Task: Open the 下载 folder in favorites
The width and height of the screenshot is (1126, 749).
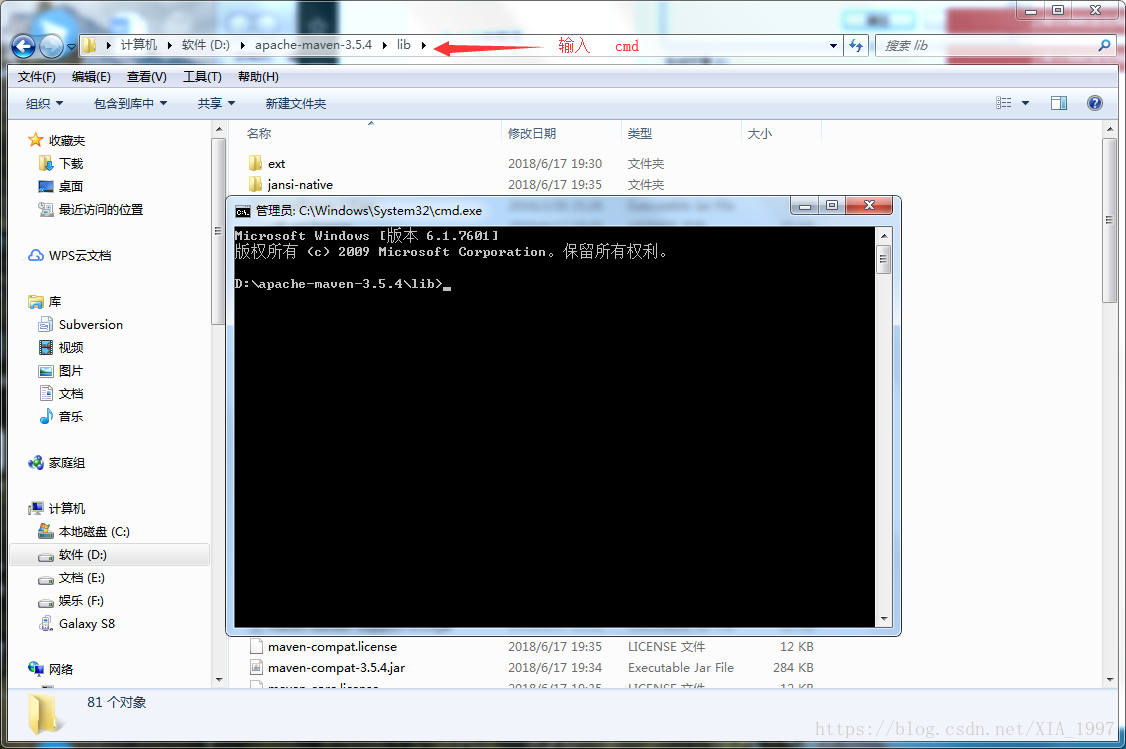Action: pyautogui.click(x=70, y=164)
